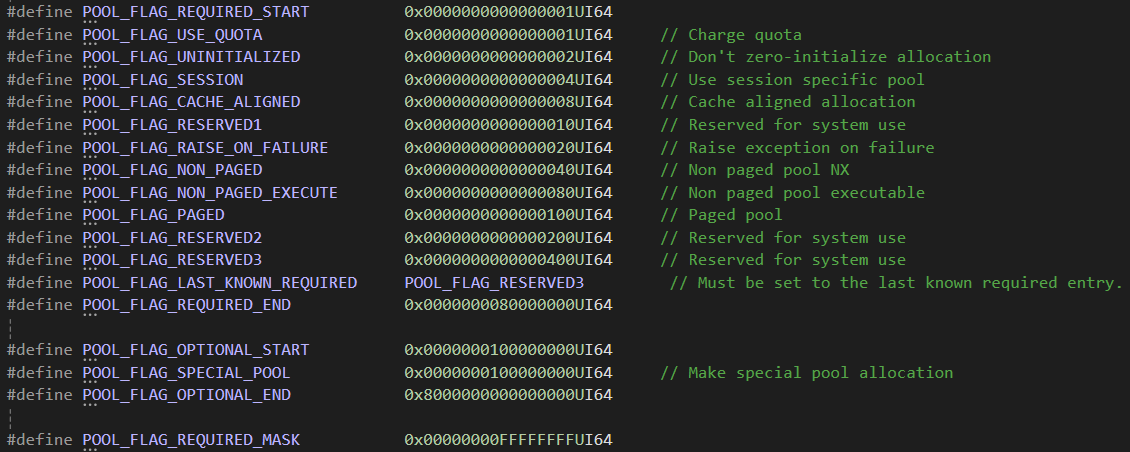
Task: Click 'Must be set to the last known' comment
Action: 897,283
